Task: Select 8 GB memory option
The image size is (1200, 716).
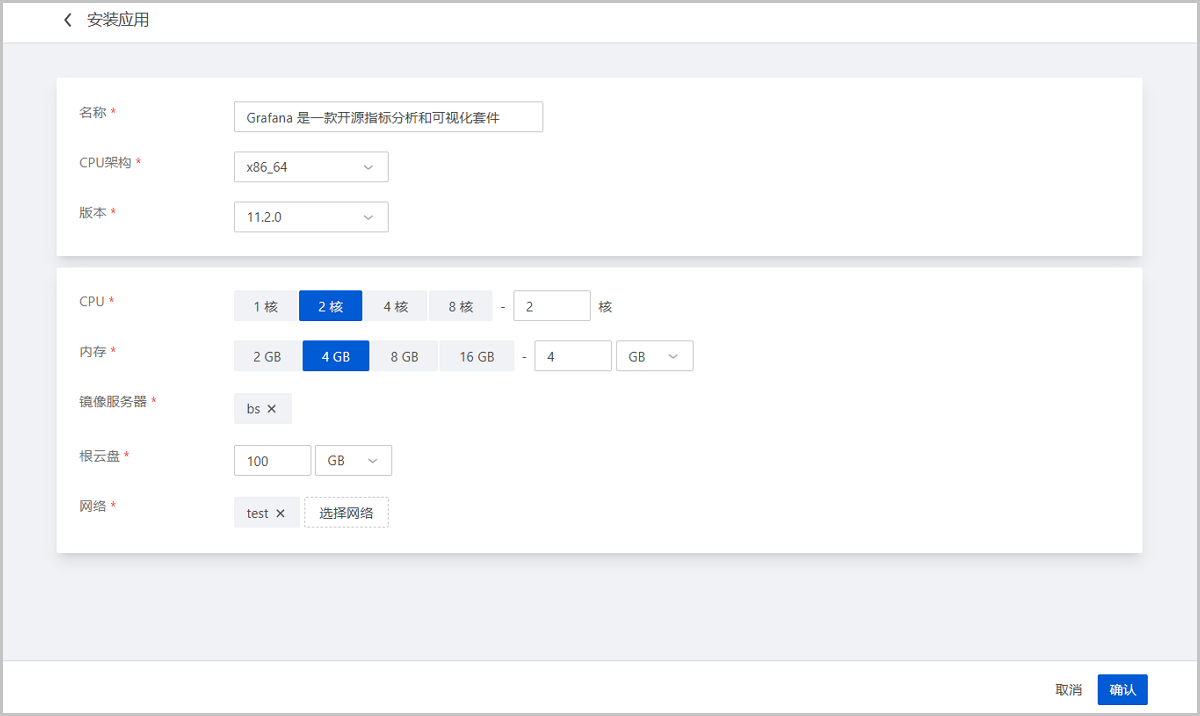Action: pos(404,356)
